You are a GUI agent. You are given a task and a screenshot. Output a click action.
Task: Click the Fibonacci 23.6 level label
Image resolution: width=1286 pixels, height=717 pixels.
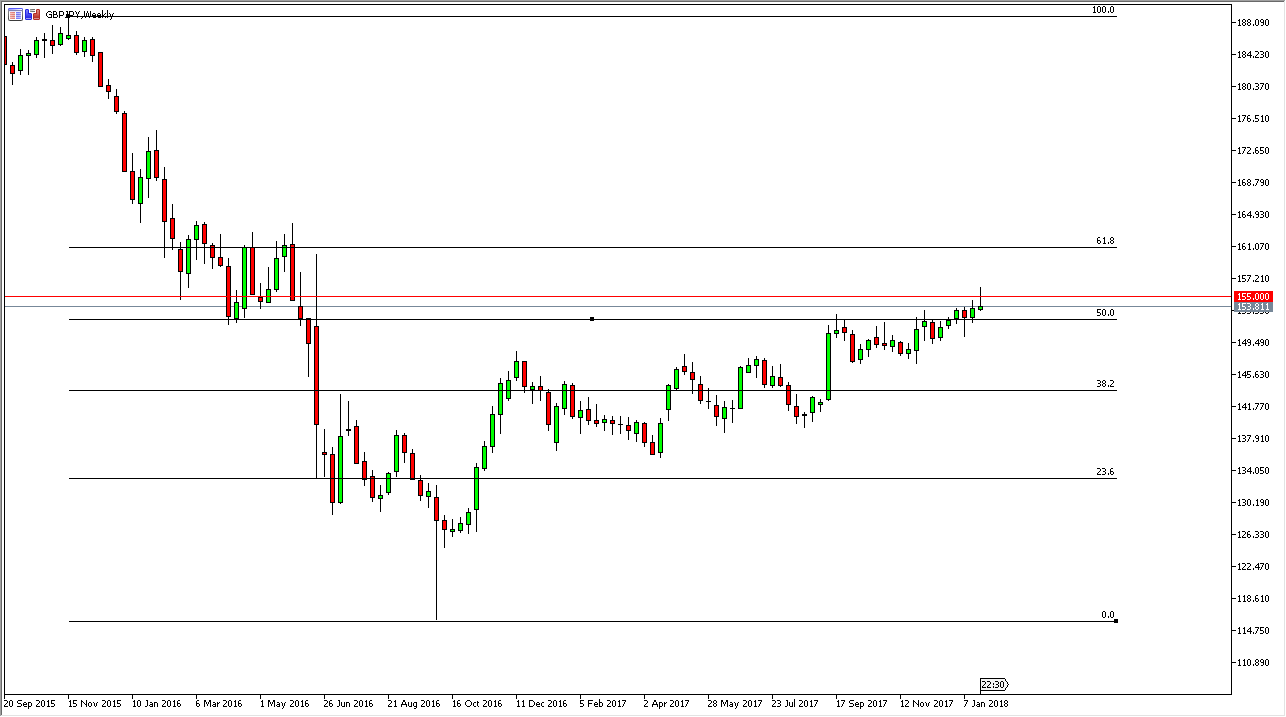tap(1105, 472)
